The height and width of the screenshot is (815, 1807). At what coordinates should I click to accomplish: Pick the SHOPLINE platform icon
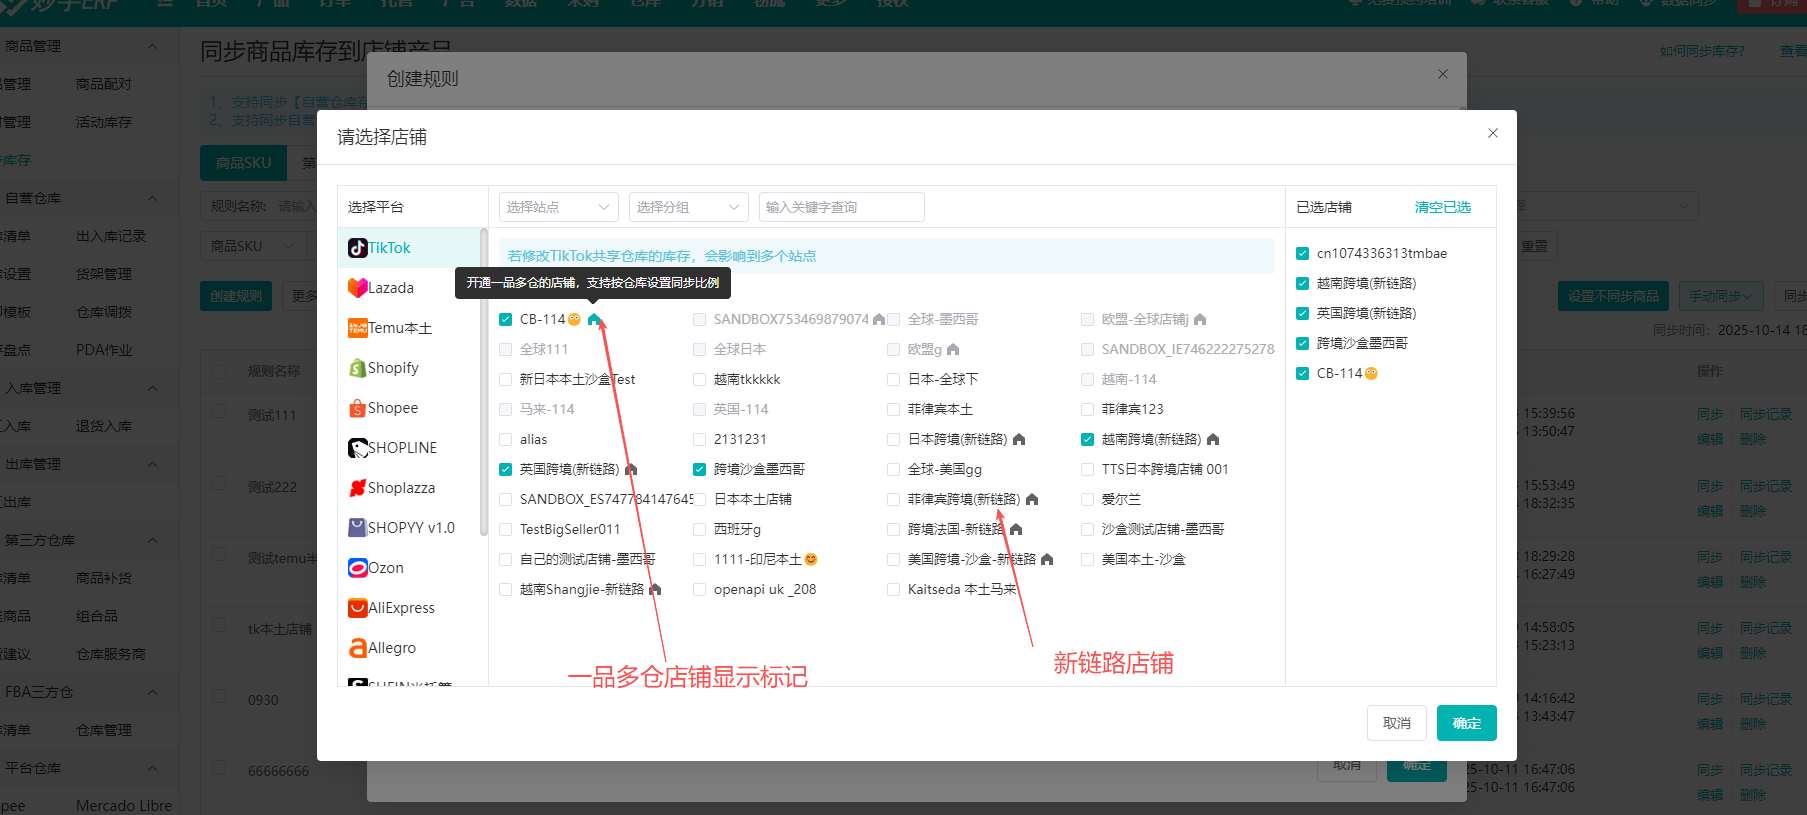(x=357, y=448)
